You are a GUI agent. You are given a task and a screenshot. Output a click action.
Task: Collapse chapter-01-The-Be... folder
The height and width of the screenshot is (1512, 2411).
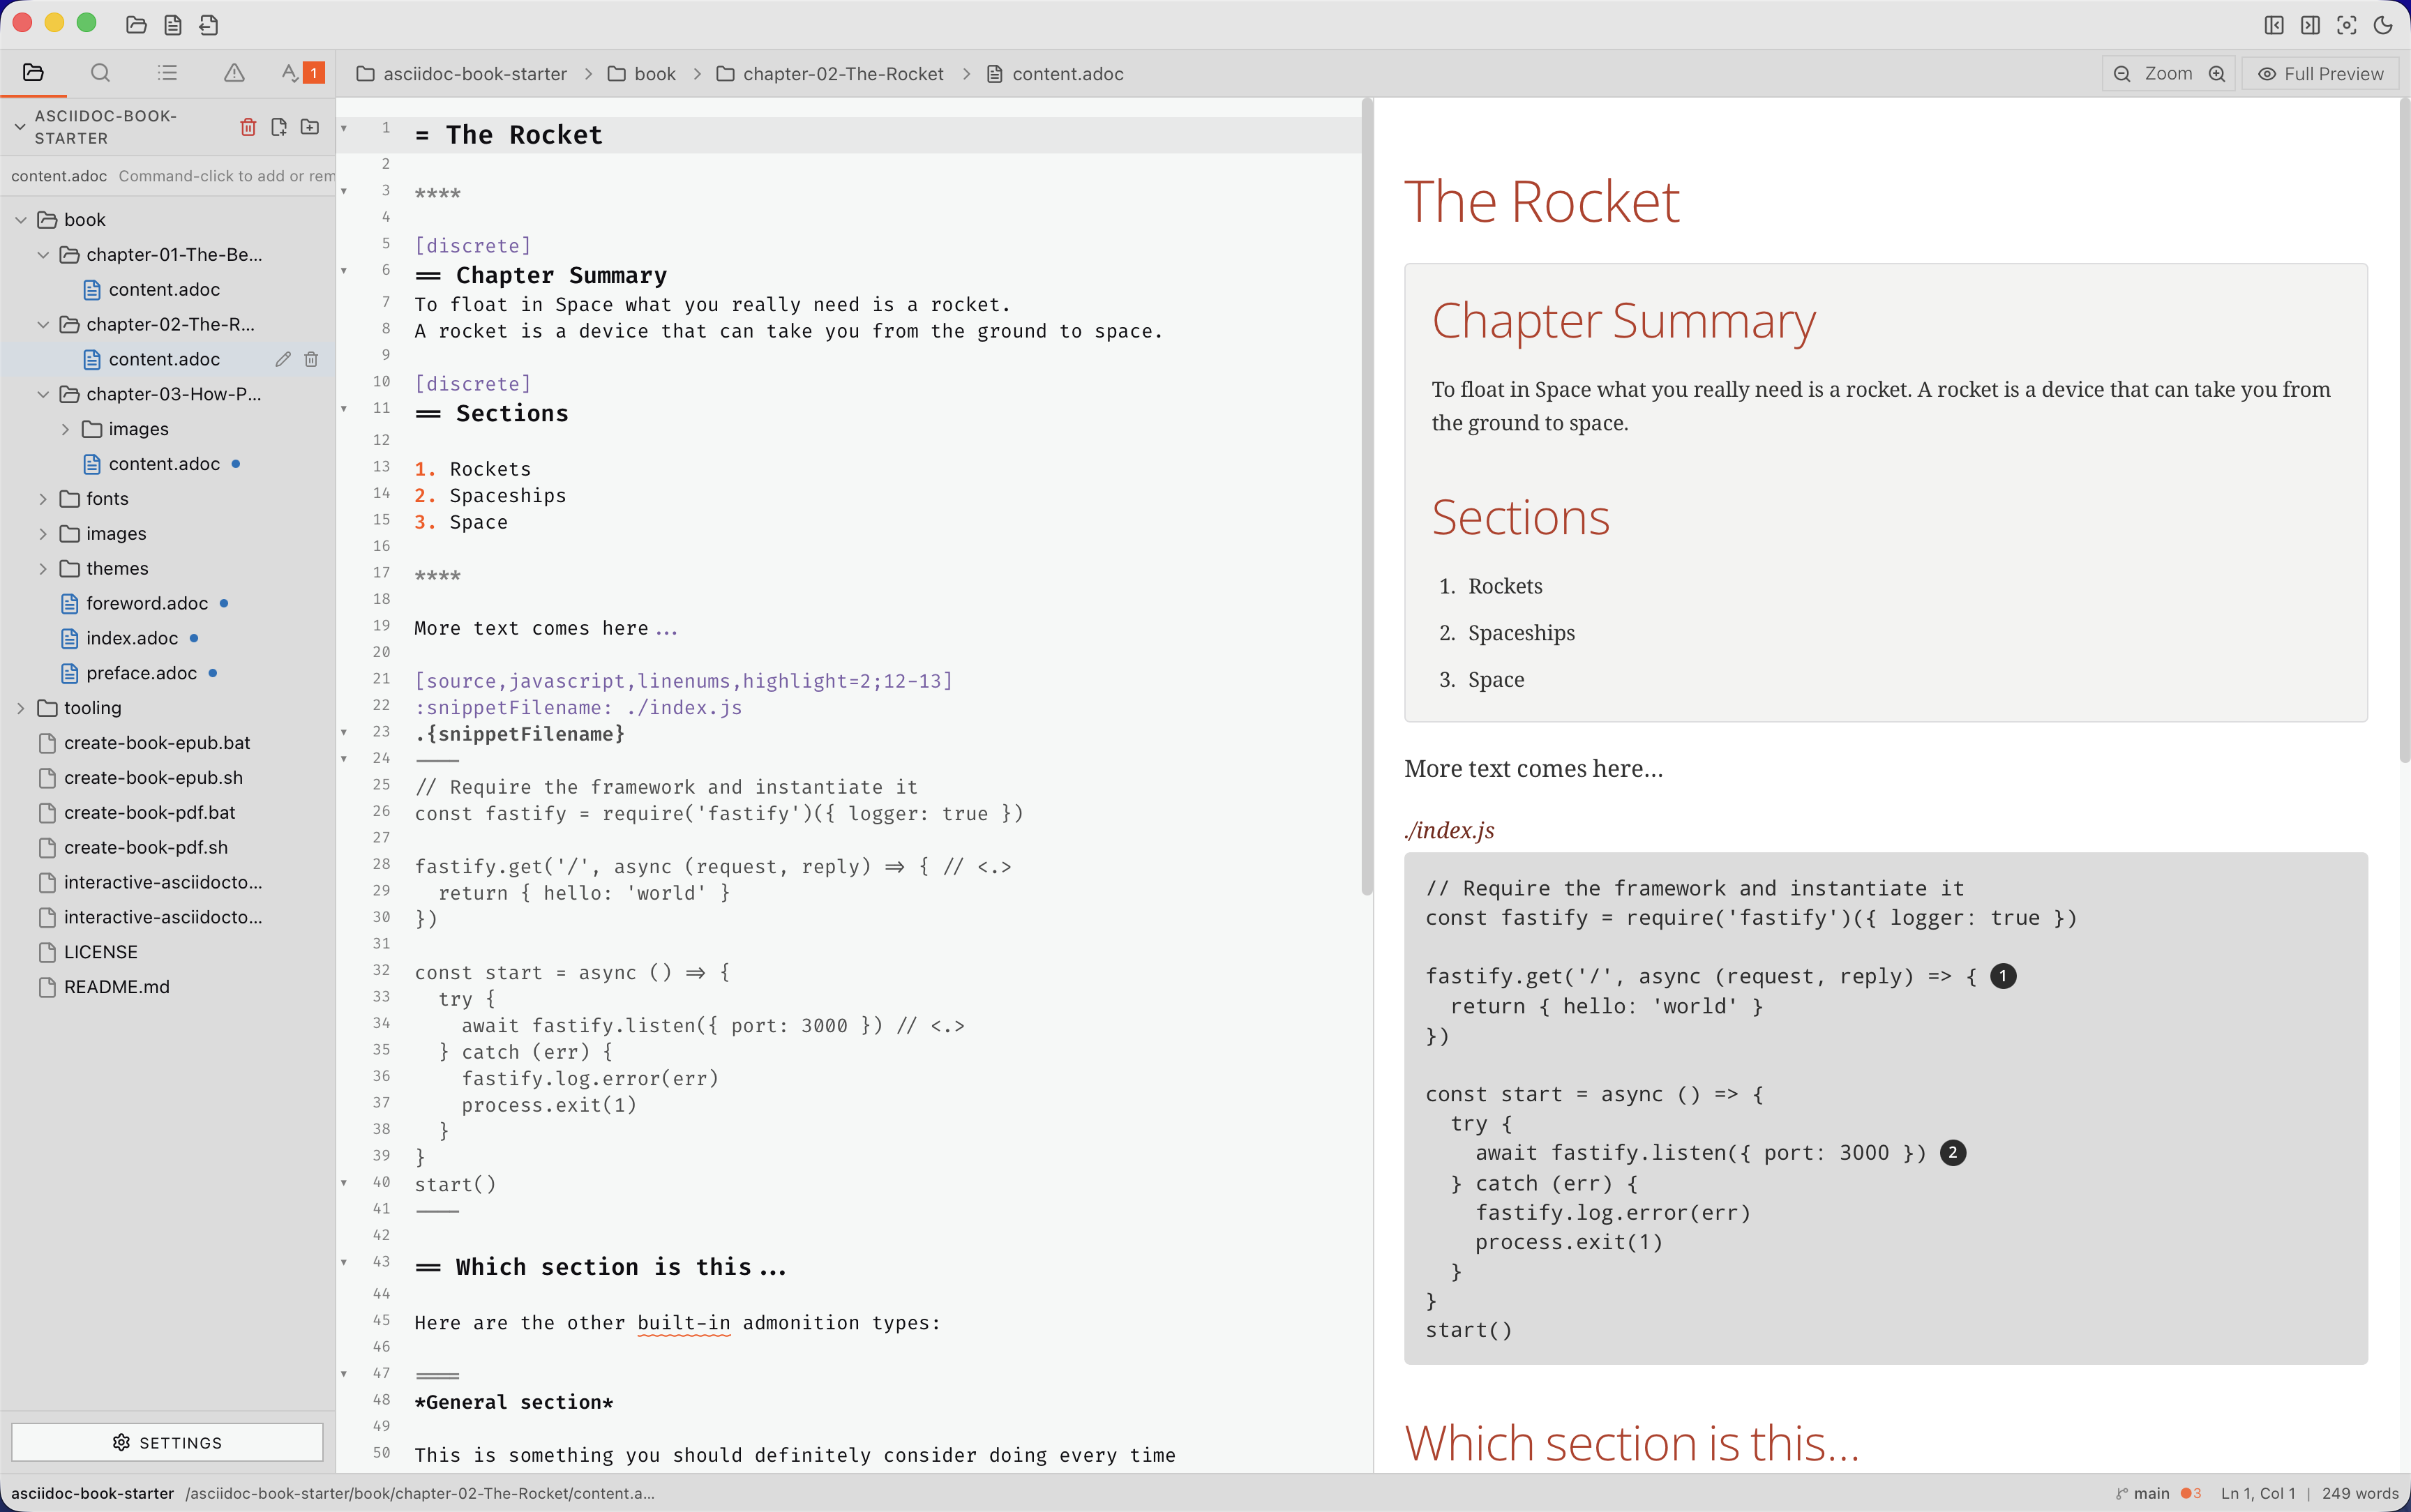(x=43, y=254)
